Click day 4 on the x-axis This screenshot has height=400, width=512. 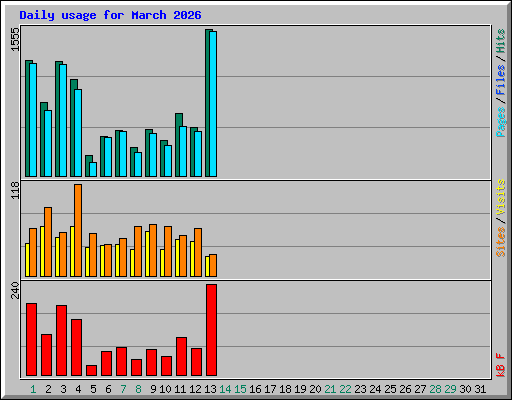click(x=78, y=389)
